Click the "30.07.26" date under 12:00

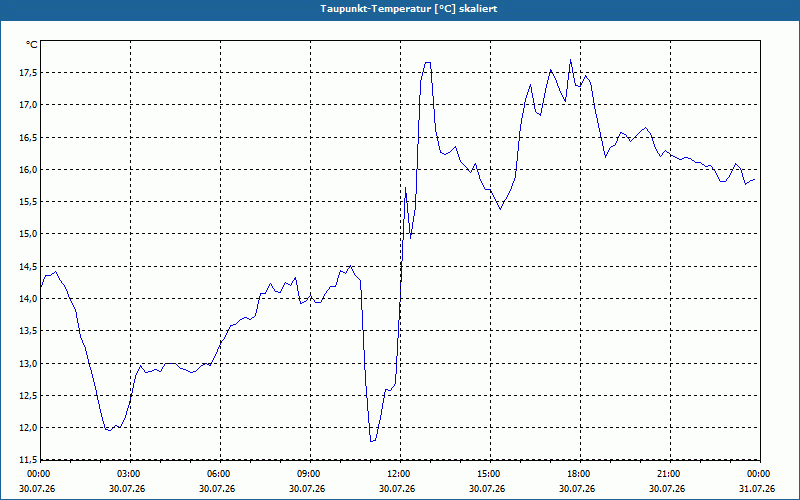click(397, 488)
